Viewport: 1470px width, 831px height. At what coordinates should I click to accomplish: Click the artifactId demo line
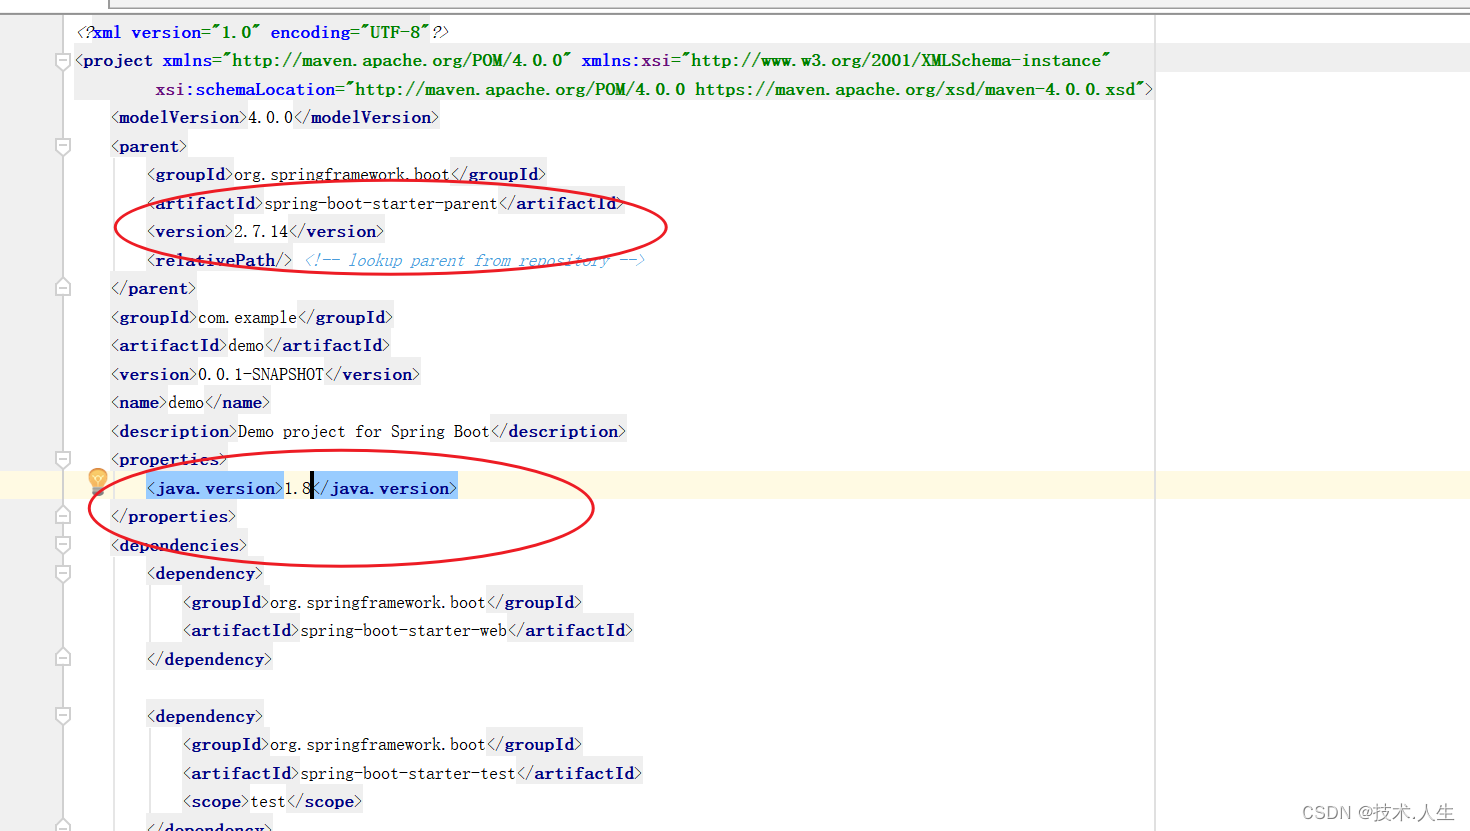[251, 345]
